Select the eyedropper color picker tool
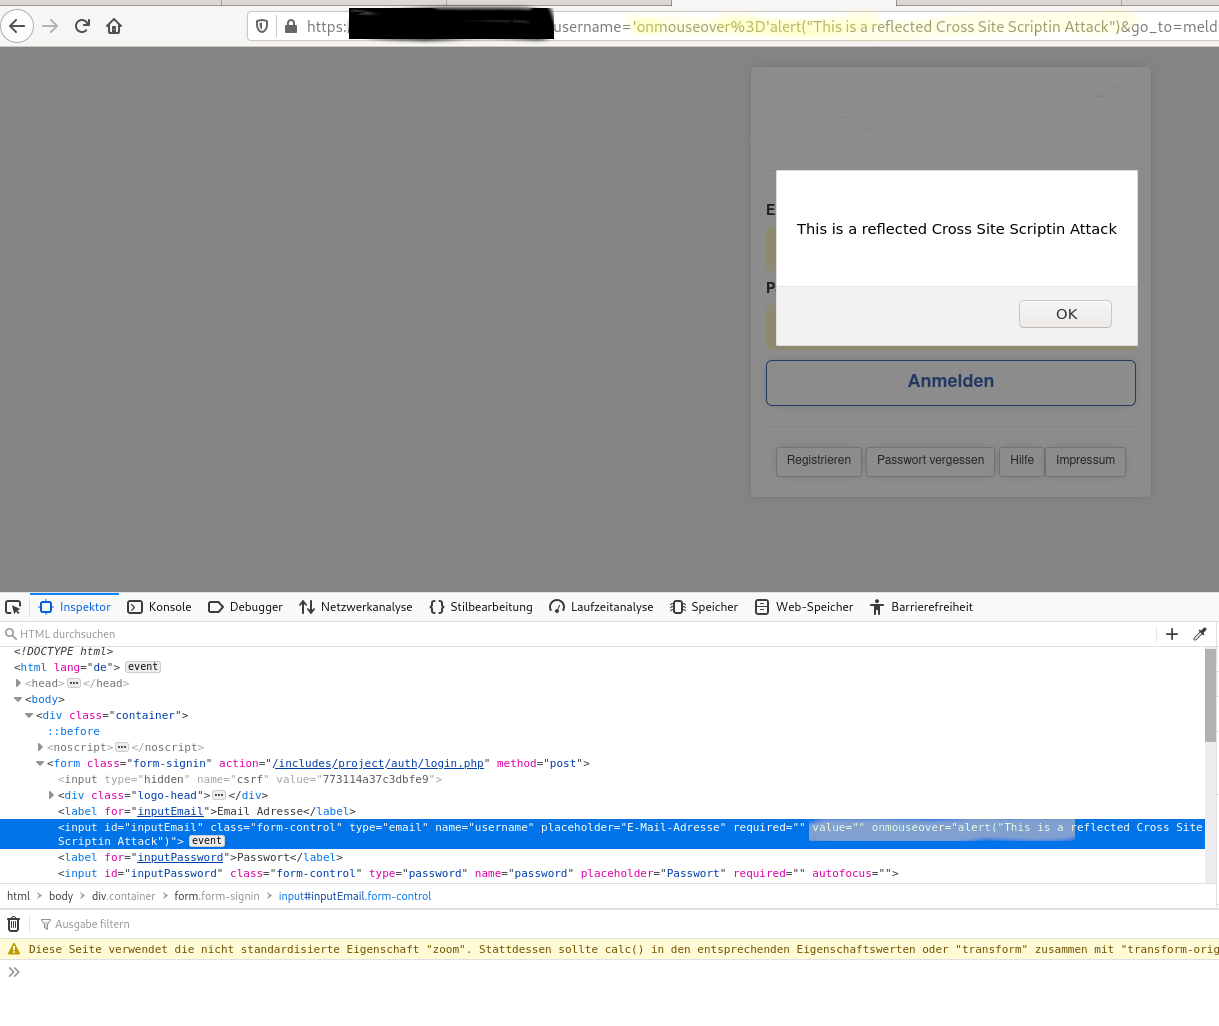This screenshot has width=1219, height=1026. (1200, 634)
